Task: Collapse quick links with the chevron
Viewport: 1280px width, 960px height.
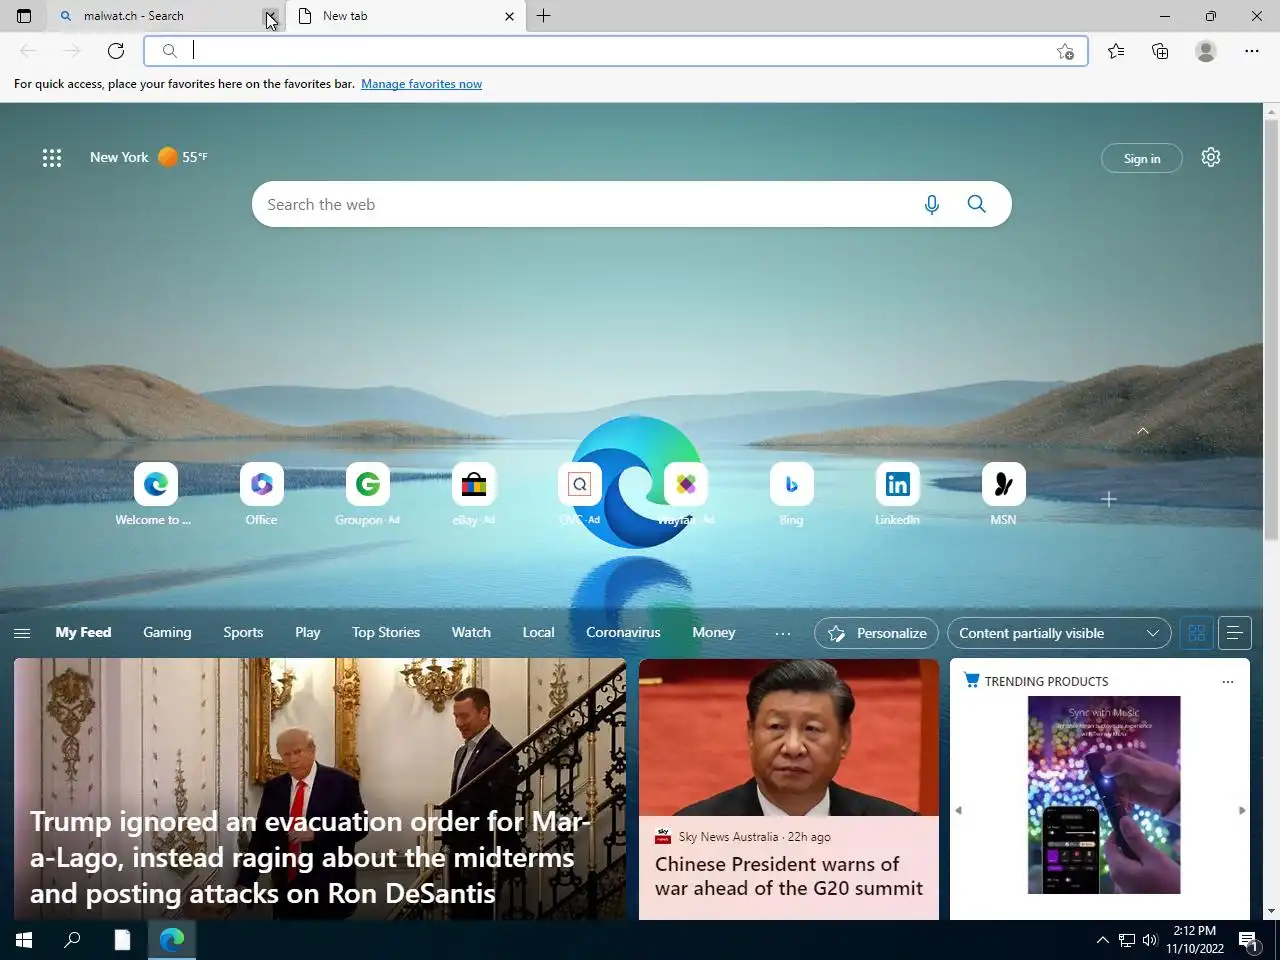Action: tap(1143, 431)
